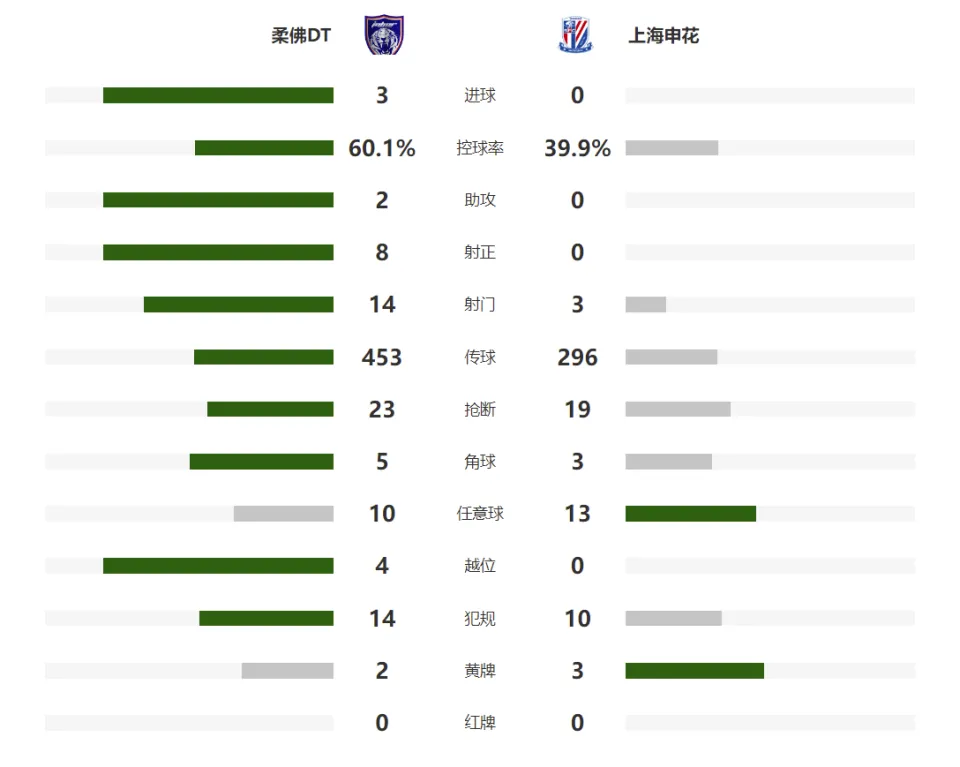This screenshot has height=767, width=960.
Task: Select the 射门 shots label
Action: pos(480,304)
